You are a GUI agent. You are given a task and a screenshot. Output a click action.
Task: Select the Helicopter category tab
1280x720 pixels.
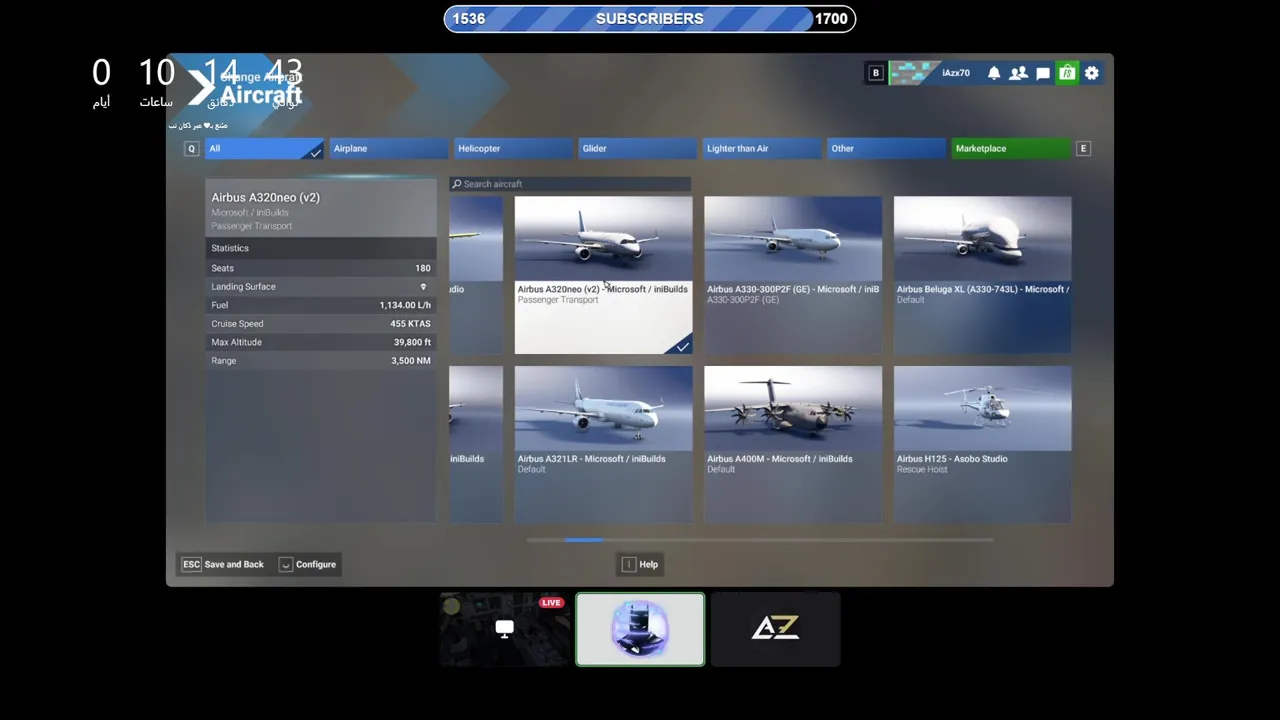coord(513,148)
